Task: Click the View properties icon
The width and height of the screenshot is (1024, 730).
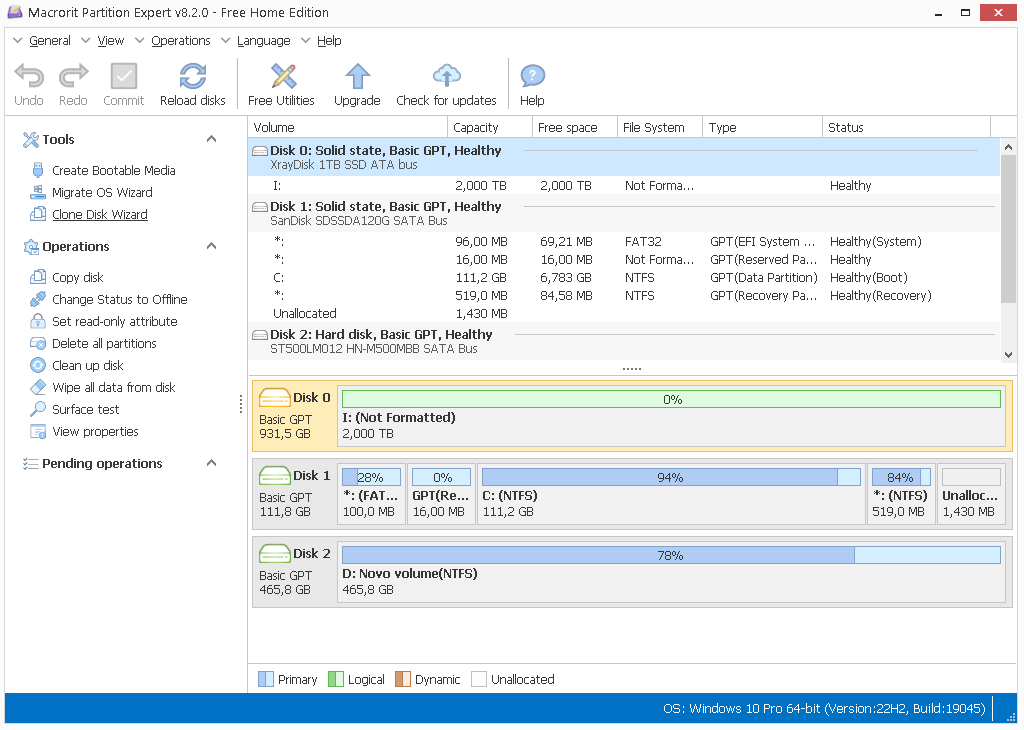Action: [38, 432]
